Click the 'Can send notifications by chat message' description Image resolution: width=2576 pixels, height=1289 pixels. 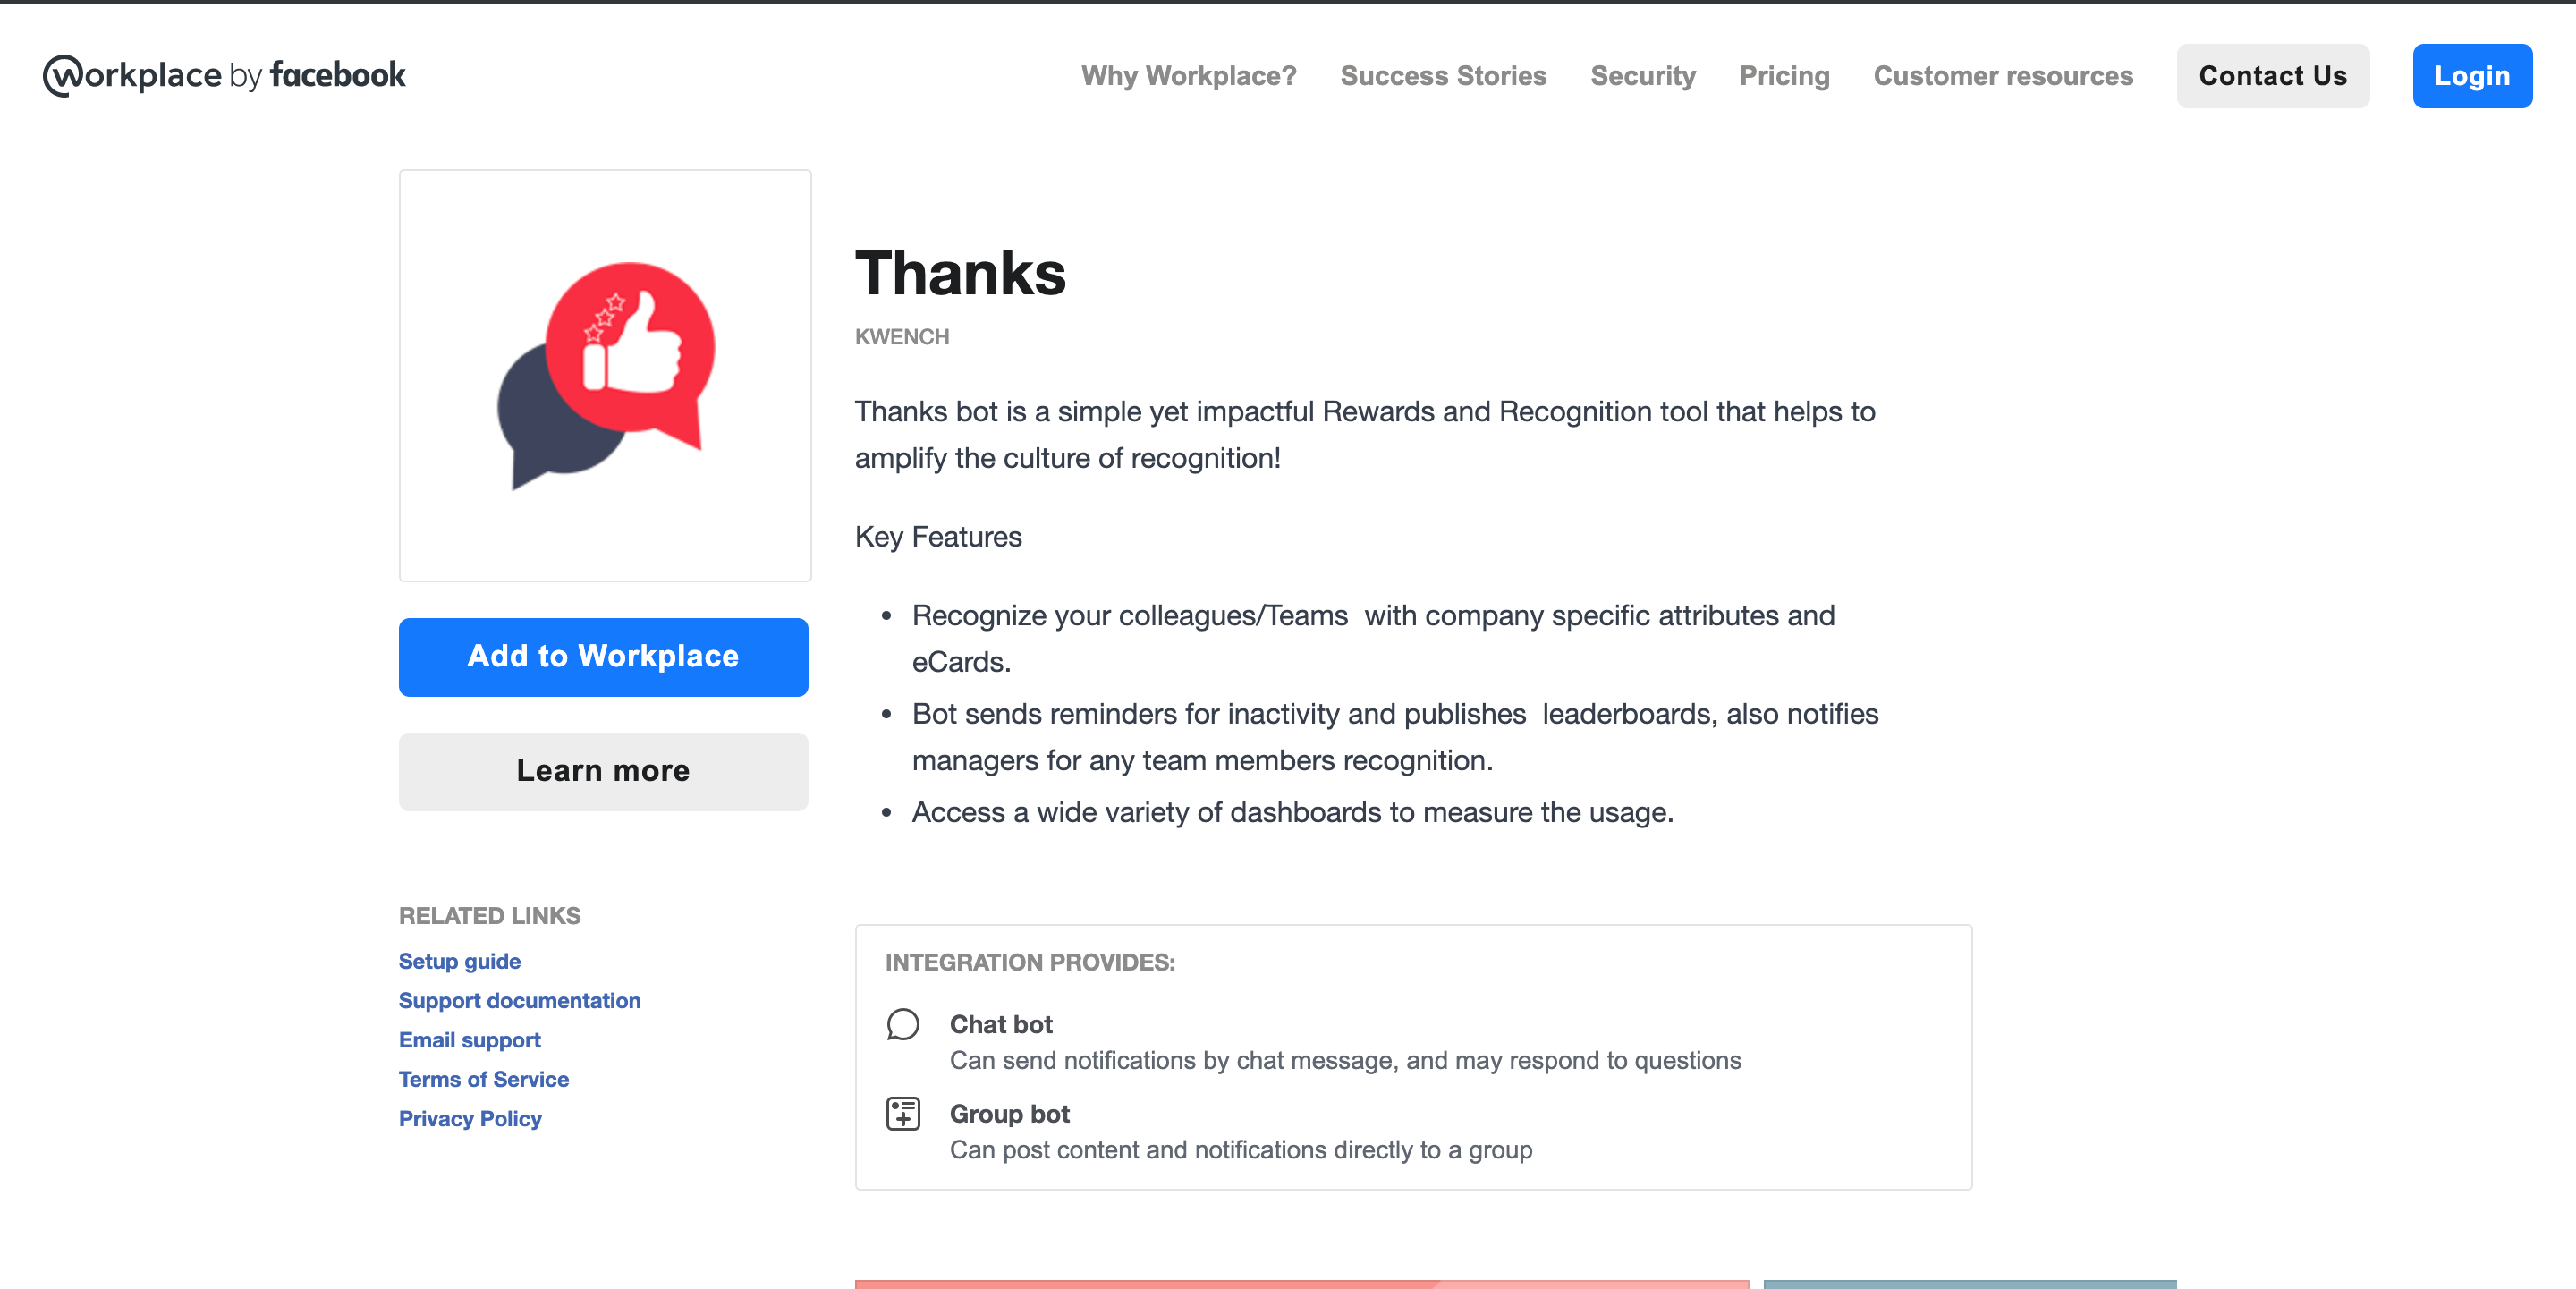[x=1345, y=1060]
